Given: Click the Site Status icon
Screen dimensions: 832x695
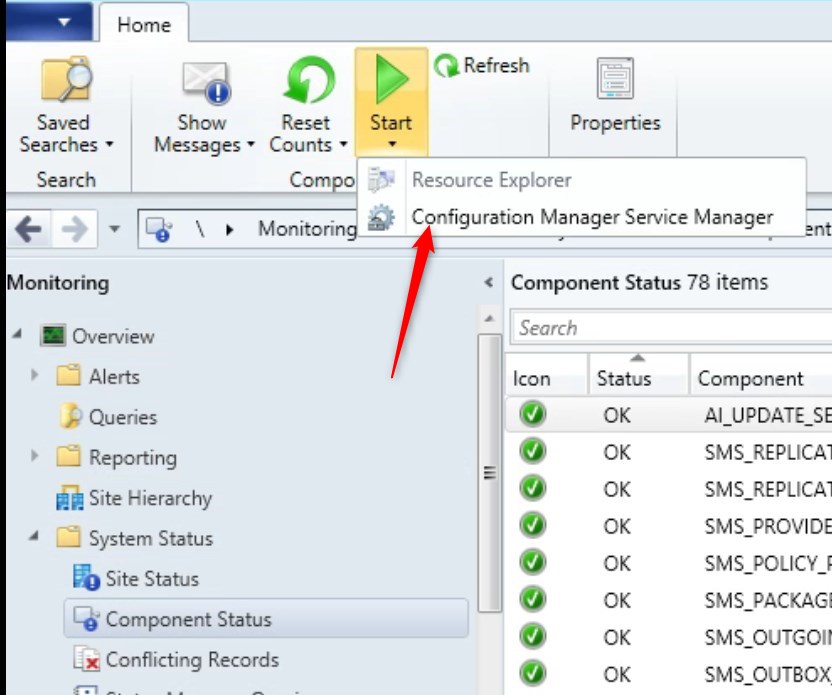Looking at the screenshot, I should (x=86, y=578).
